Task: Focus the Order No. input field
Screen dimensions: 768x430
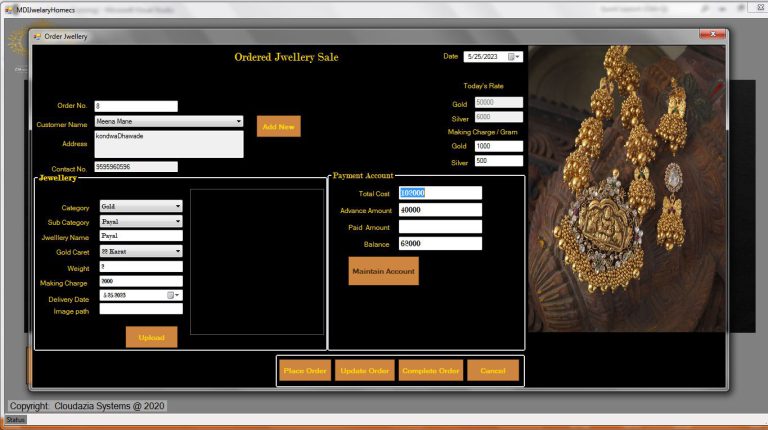Action: 136,106
